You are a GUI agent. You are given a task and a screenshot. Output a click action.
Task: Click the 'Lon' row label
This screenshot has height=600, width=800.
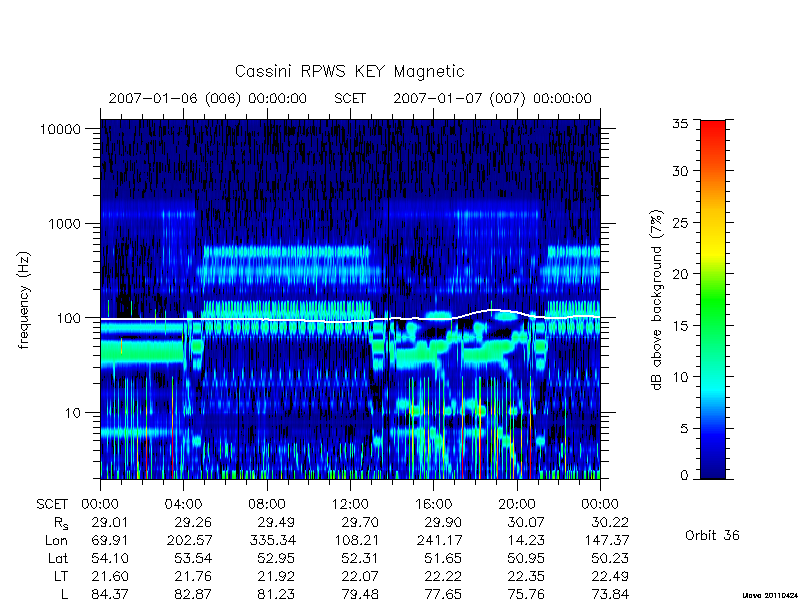57,540
